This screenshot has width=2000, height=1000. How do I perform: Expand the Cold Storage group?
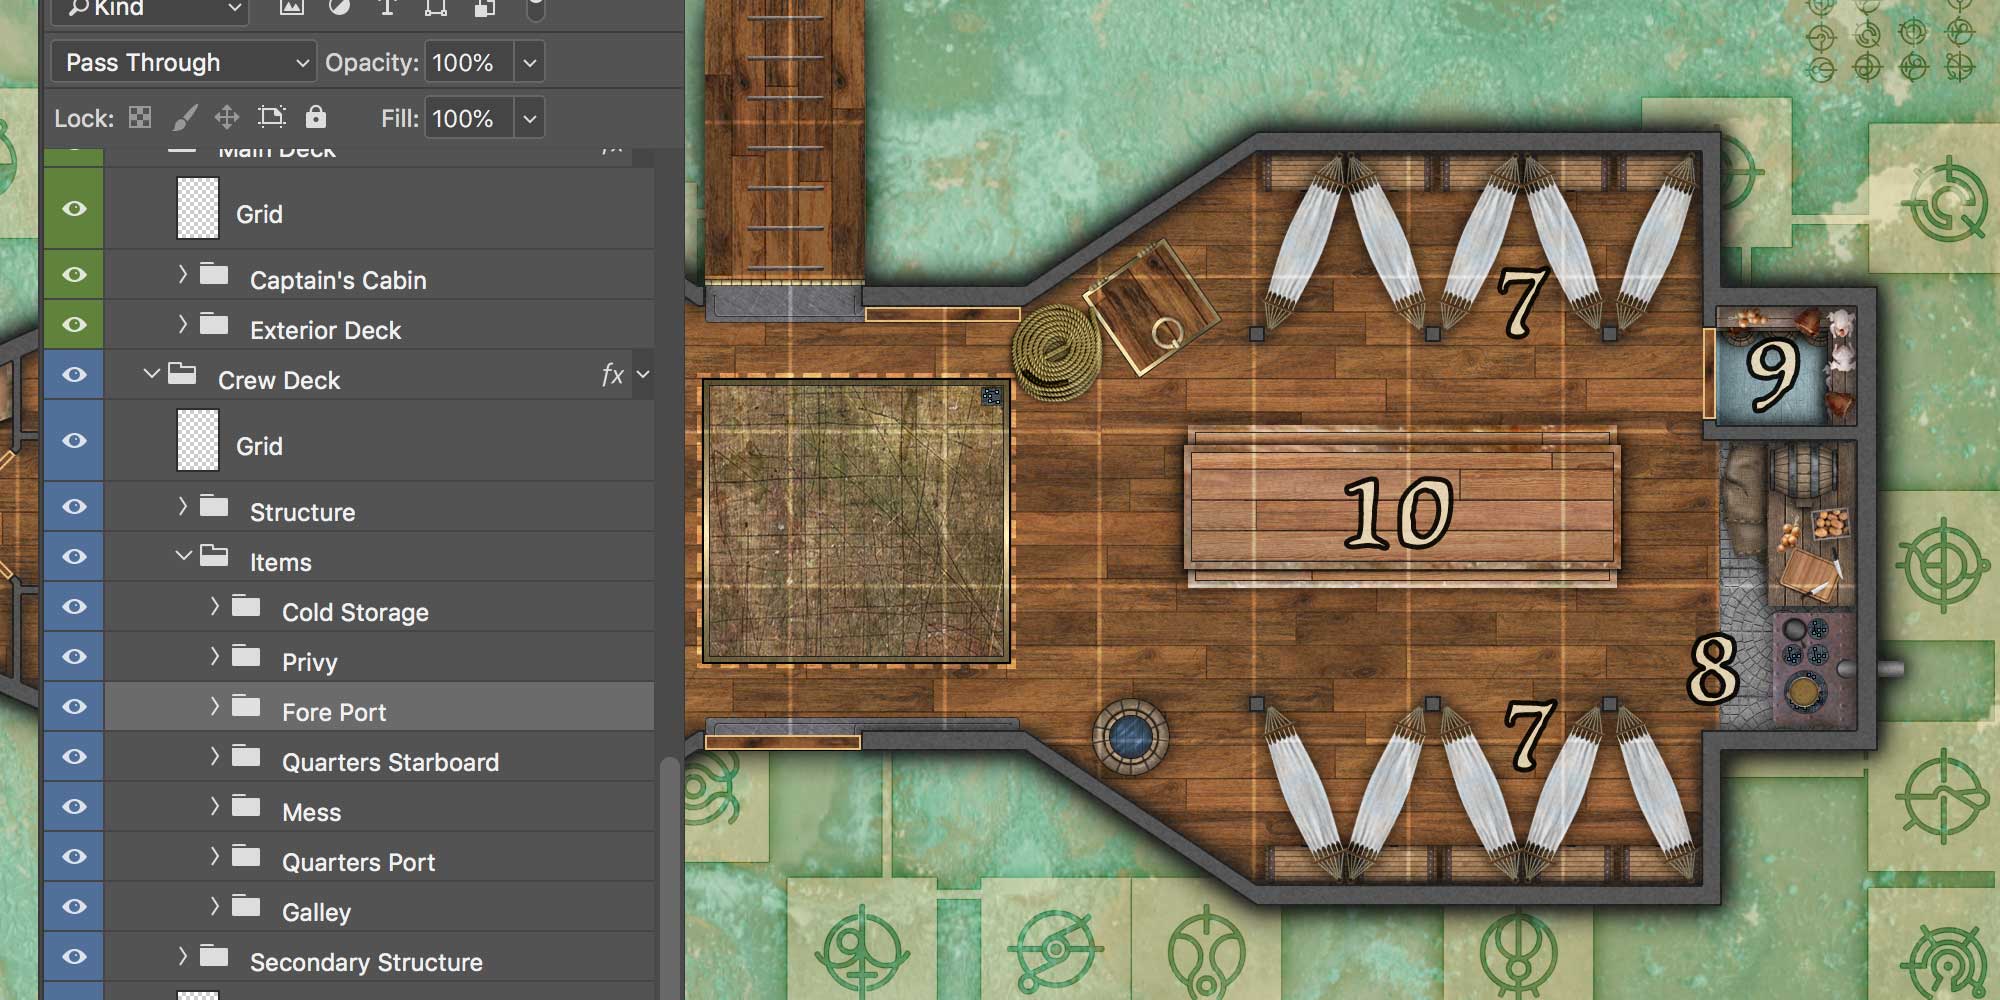[214, 605]
